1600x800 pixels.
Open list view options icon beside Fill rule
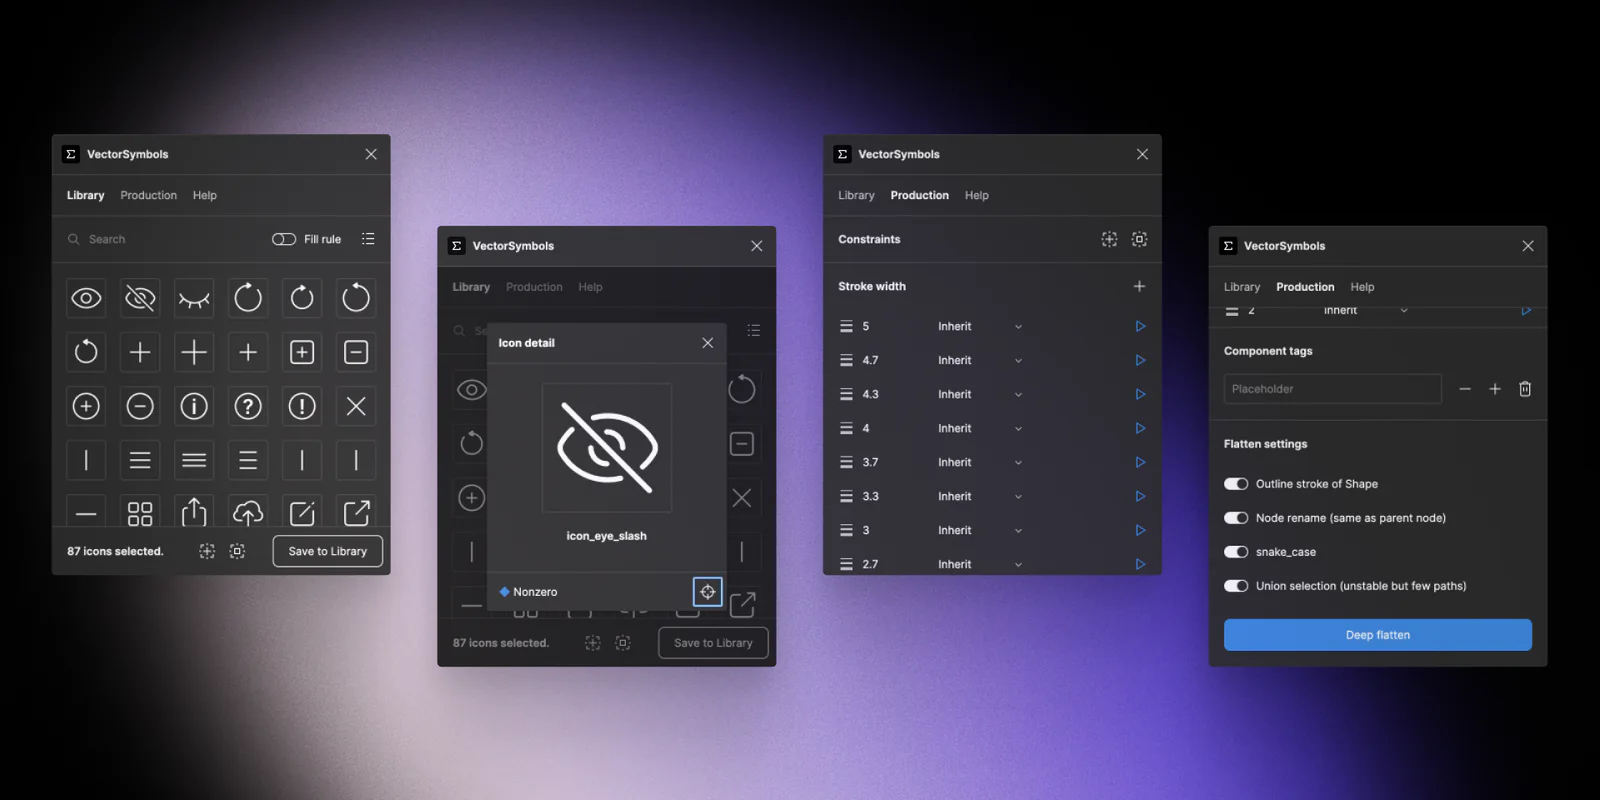point(368,239)
